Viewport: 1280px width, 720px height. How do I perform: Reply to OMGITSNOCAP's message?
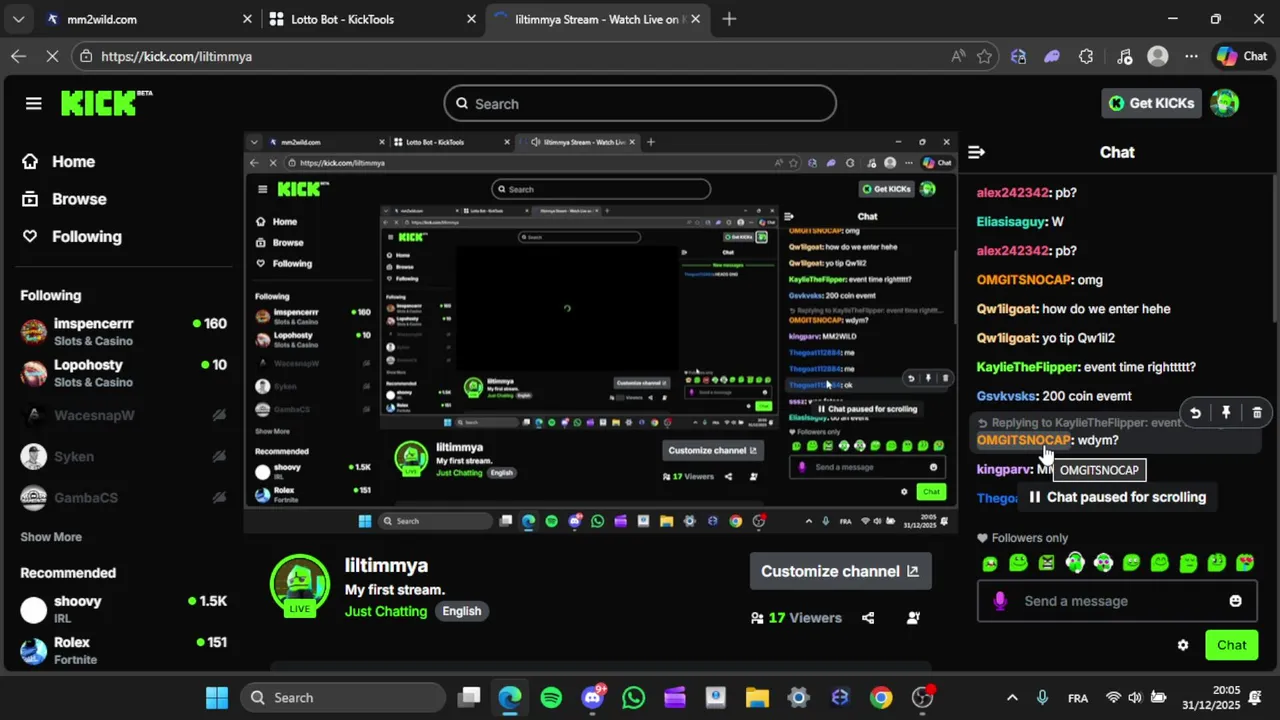(1195, 412)
